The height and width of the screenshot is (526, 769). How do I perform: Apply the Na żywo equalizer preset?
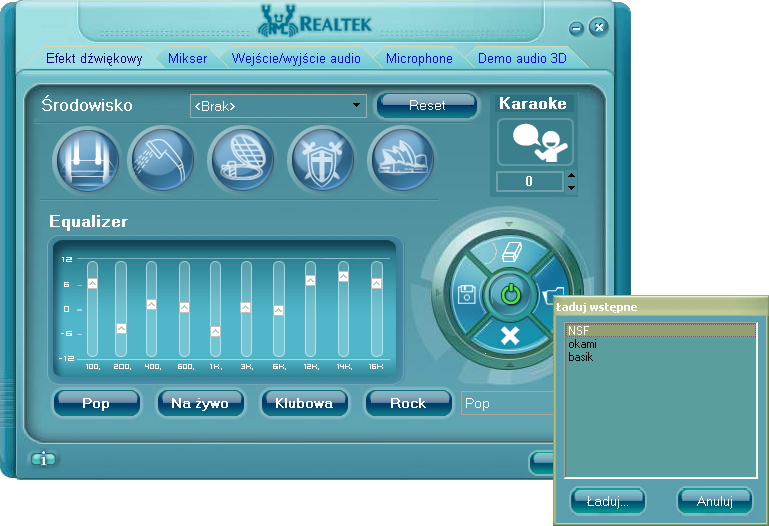pyautogui.click(x=201, y=403)
